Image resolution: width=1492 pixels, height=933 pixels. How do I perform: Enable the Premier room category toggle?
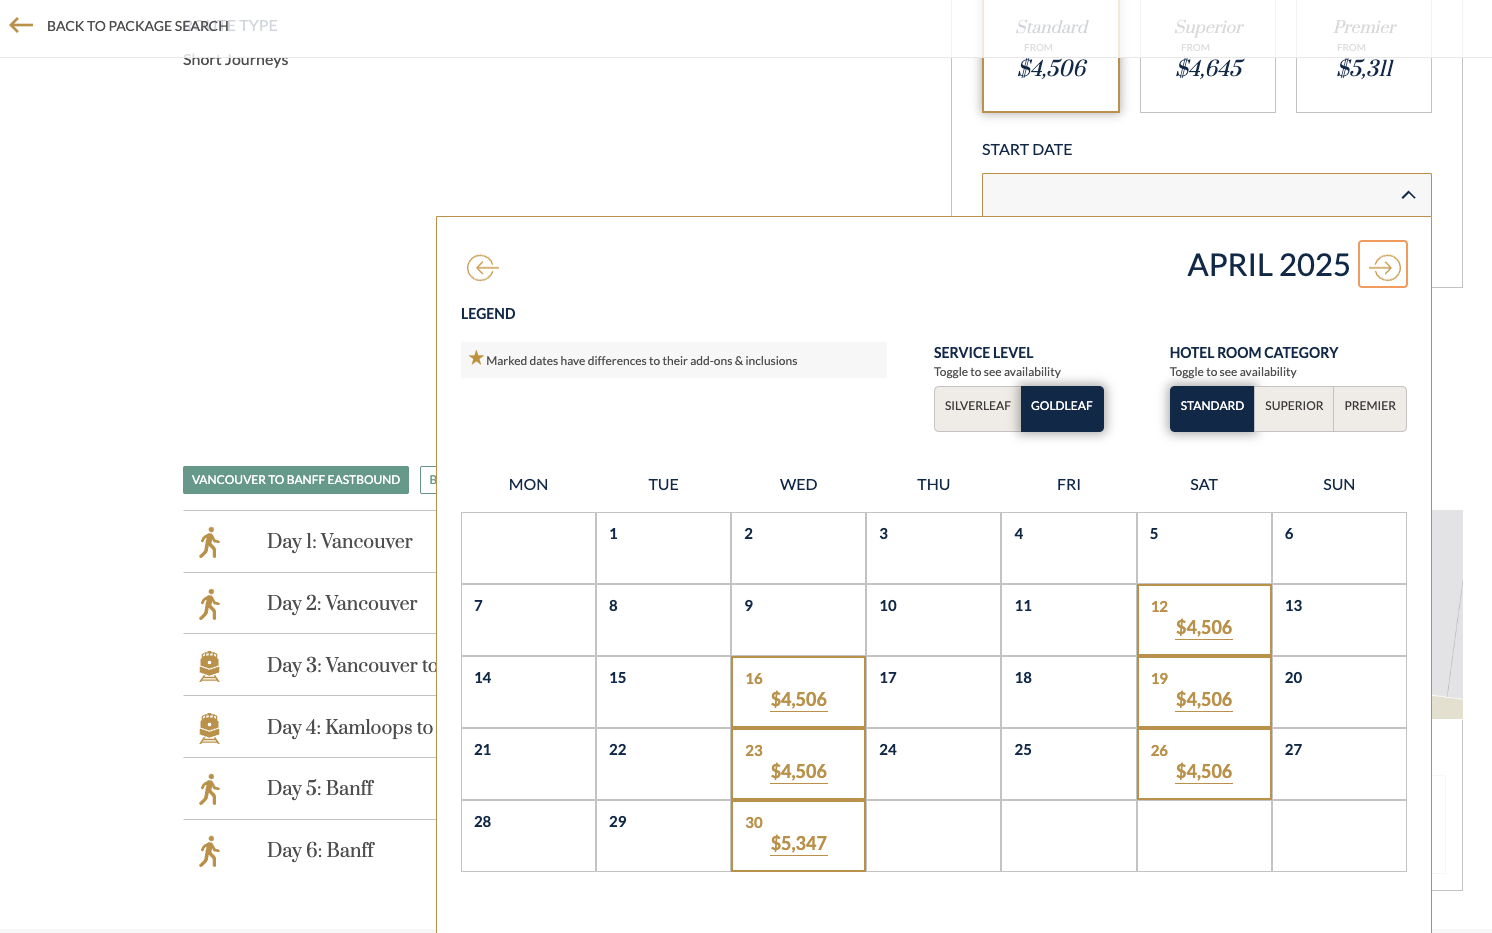[x=1369, y=406]
